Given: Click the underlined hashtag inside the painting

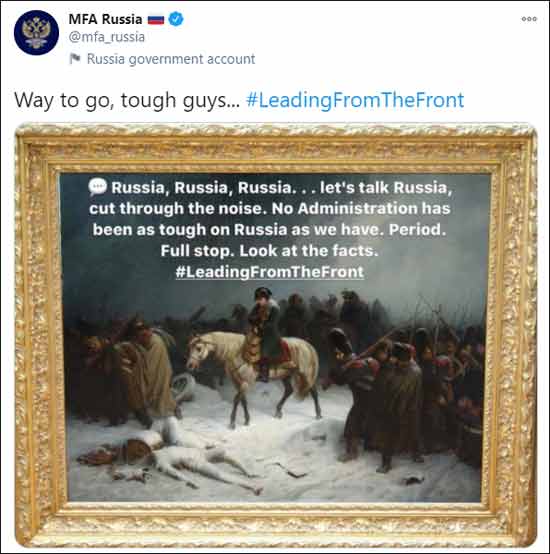Looking at the screenshot, I should point(270,272).
